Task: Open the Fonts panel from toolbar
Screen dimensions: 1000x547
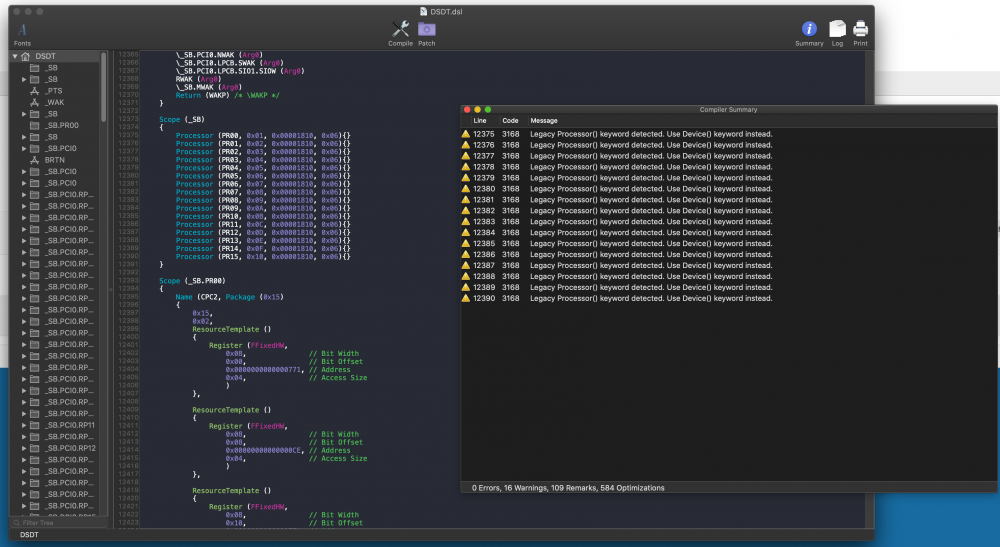Action: point(22,34)
